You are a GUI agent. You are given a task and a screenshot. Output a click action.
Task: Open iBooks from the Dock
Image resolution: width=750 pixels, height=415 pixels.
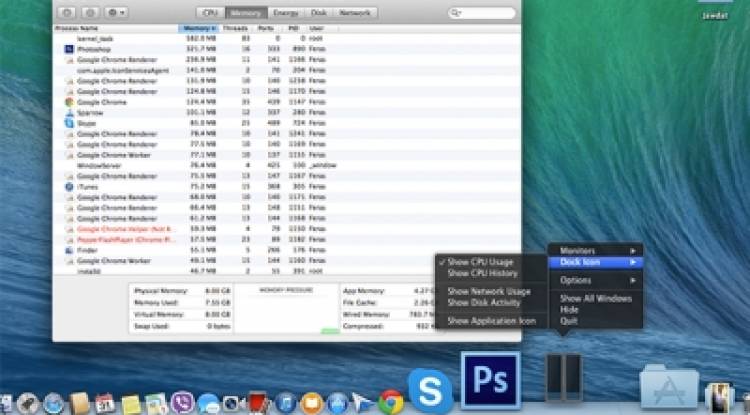tap(312, 403)
